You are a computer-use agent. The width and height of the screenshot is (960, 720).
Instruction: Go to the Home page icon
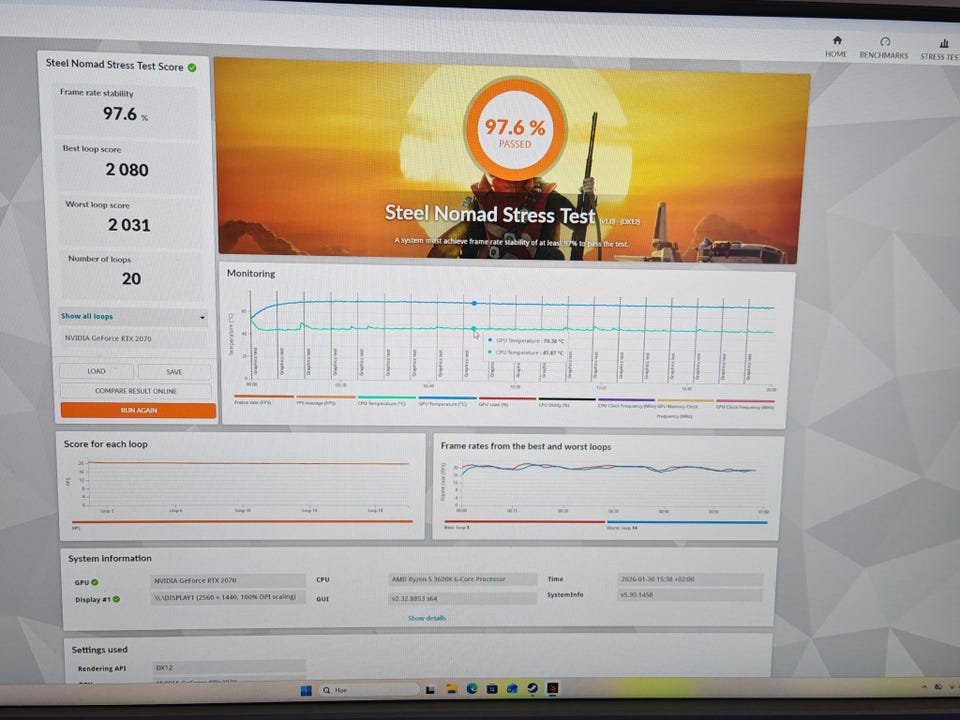(x=836, y=40)
